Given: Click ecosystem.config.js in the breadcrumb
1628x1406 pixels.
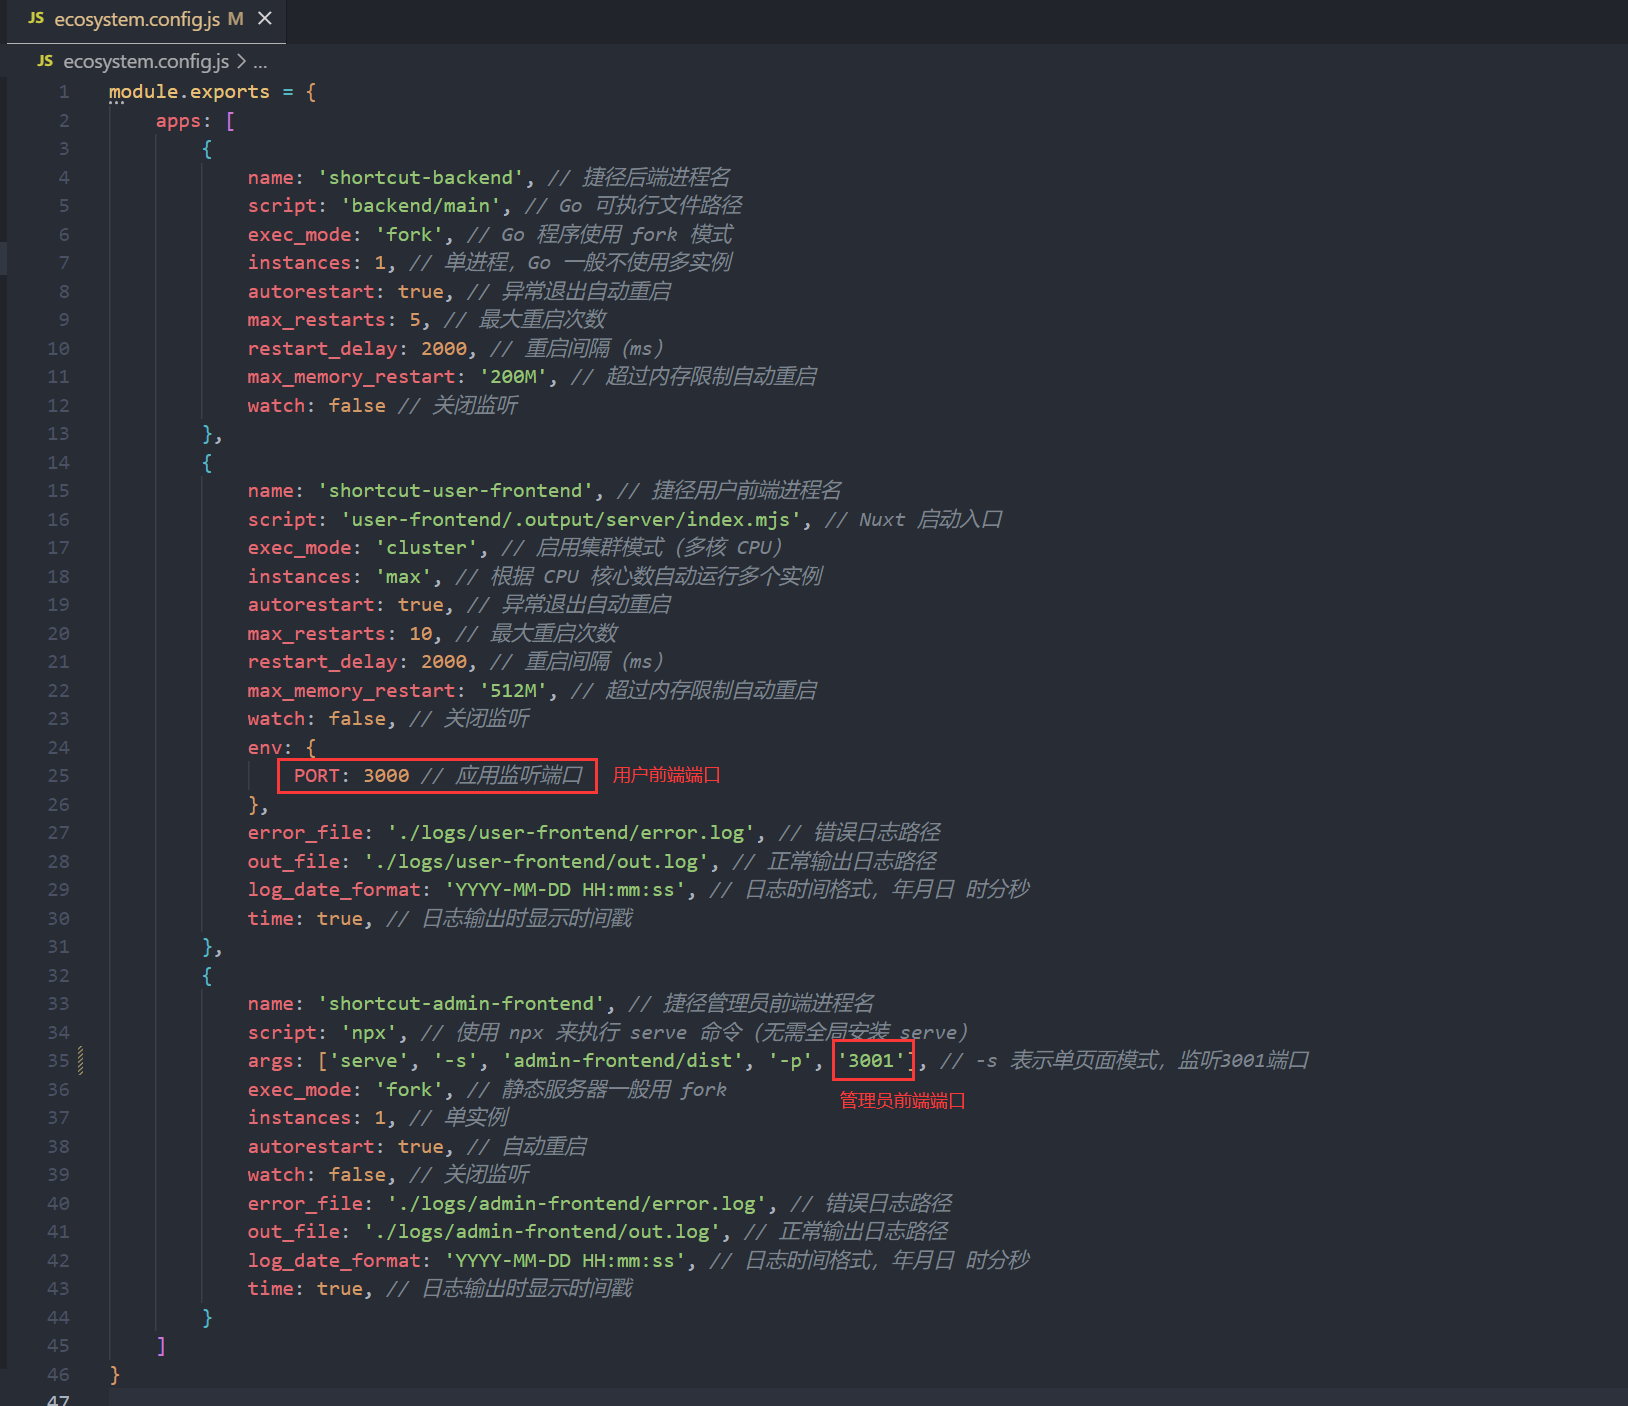Looking at the screenshot, I should pyautogui.click(x=146, y=62).
